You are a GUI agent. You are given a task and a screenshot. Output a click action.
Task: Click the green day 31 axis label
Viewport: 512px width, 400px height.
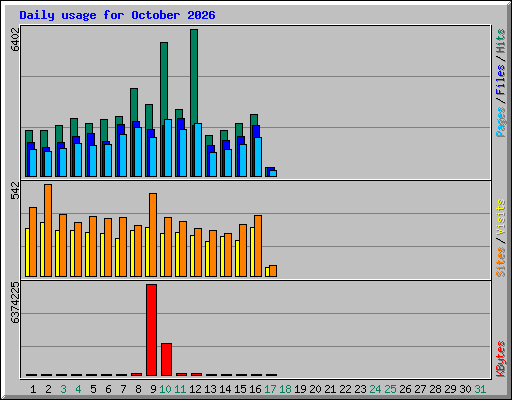pyautogui.click(x=480, y=389)
